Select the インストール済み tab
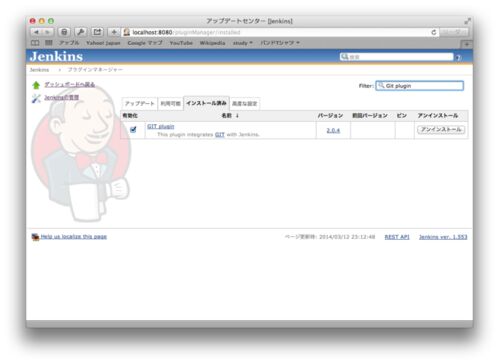This screenshot has height=364, width=500. coord(206,103)
